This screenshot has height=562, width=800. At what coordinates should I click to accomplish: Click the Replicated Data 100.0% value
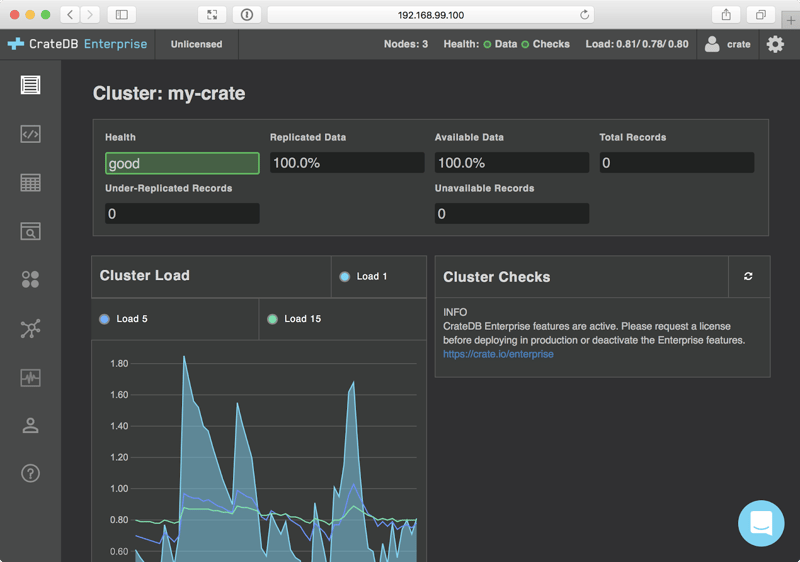pyautogui.click(x=347, y=163)
